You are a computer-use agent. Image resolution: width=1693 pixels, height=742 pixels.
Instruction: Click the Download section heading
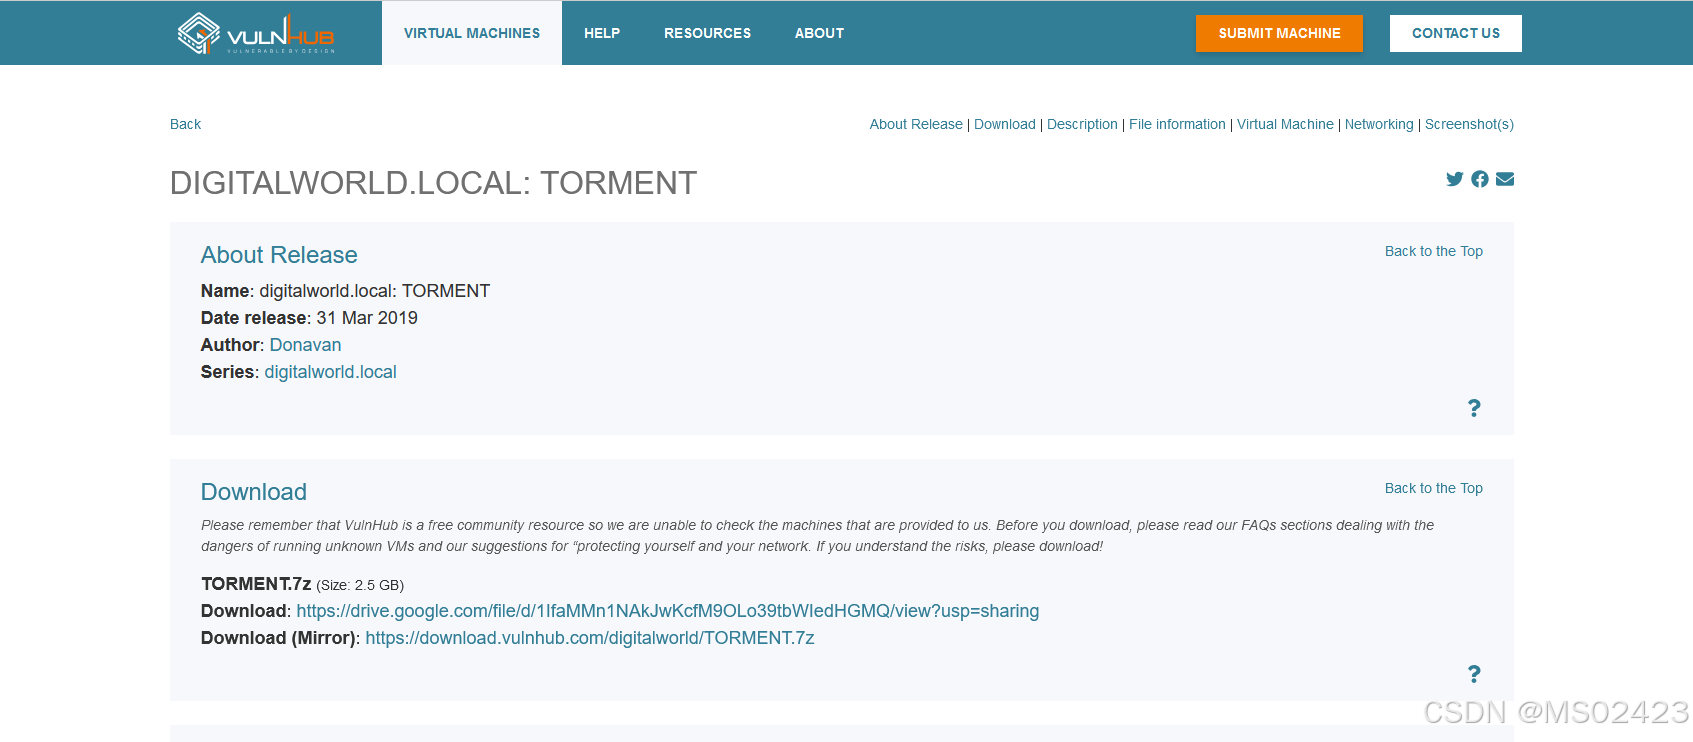(254, 492)
